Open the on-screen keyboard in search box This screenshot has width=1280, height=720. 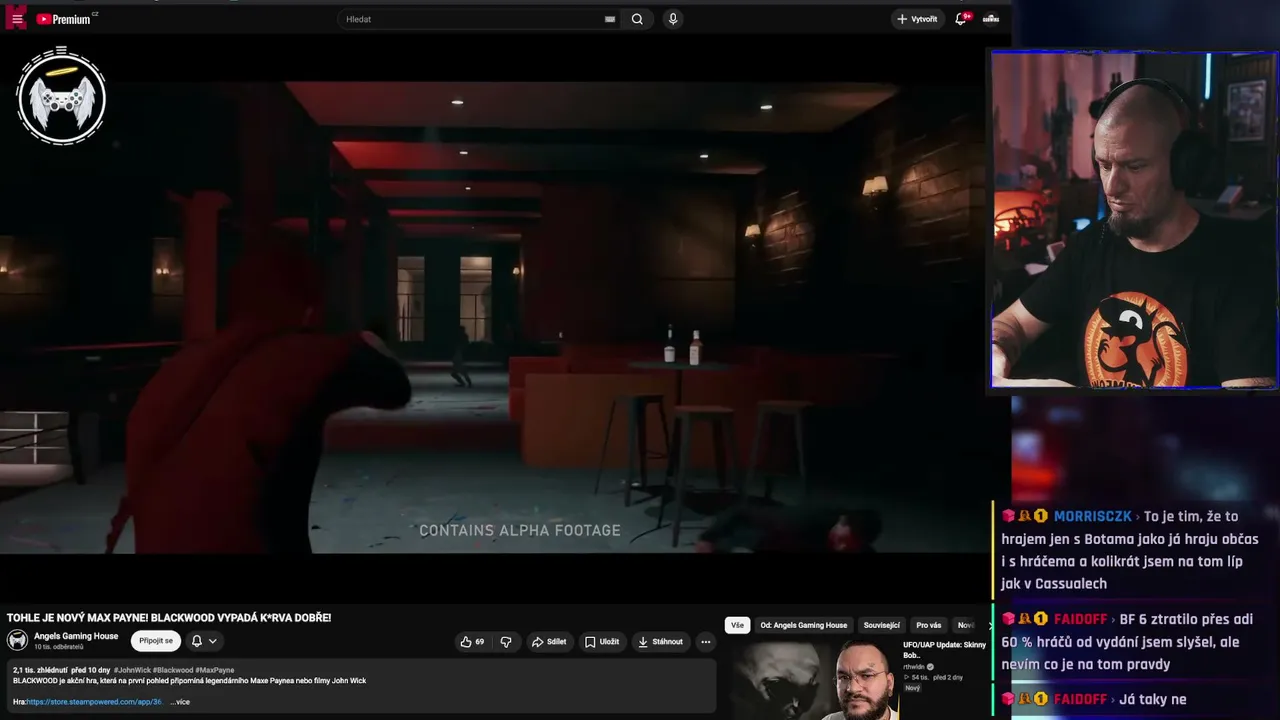(610, 19)
